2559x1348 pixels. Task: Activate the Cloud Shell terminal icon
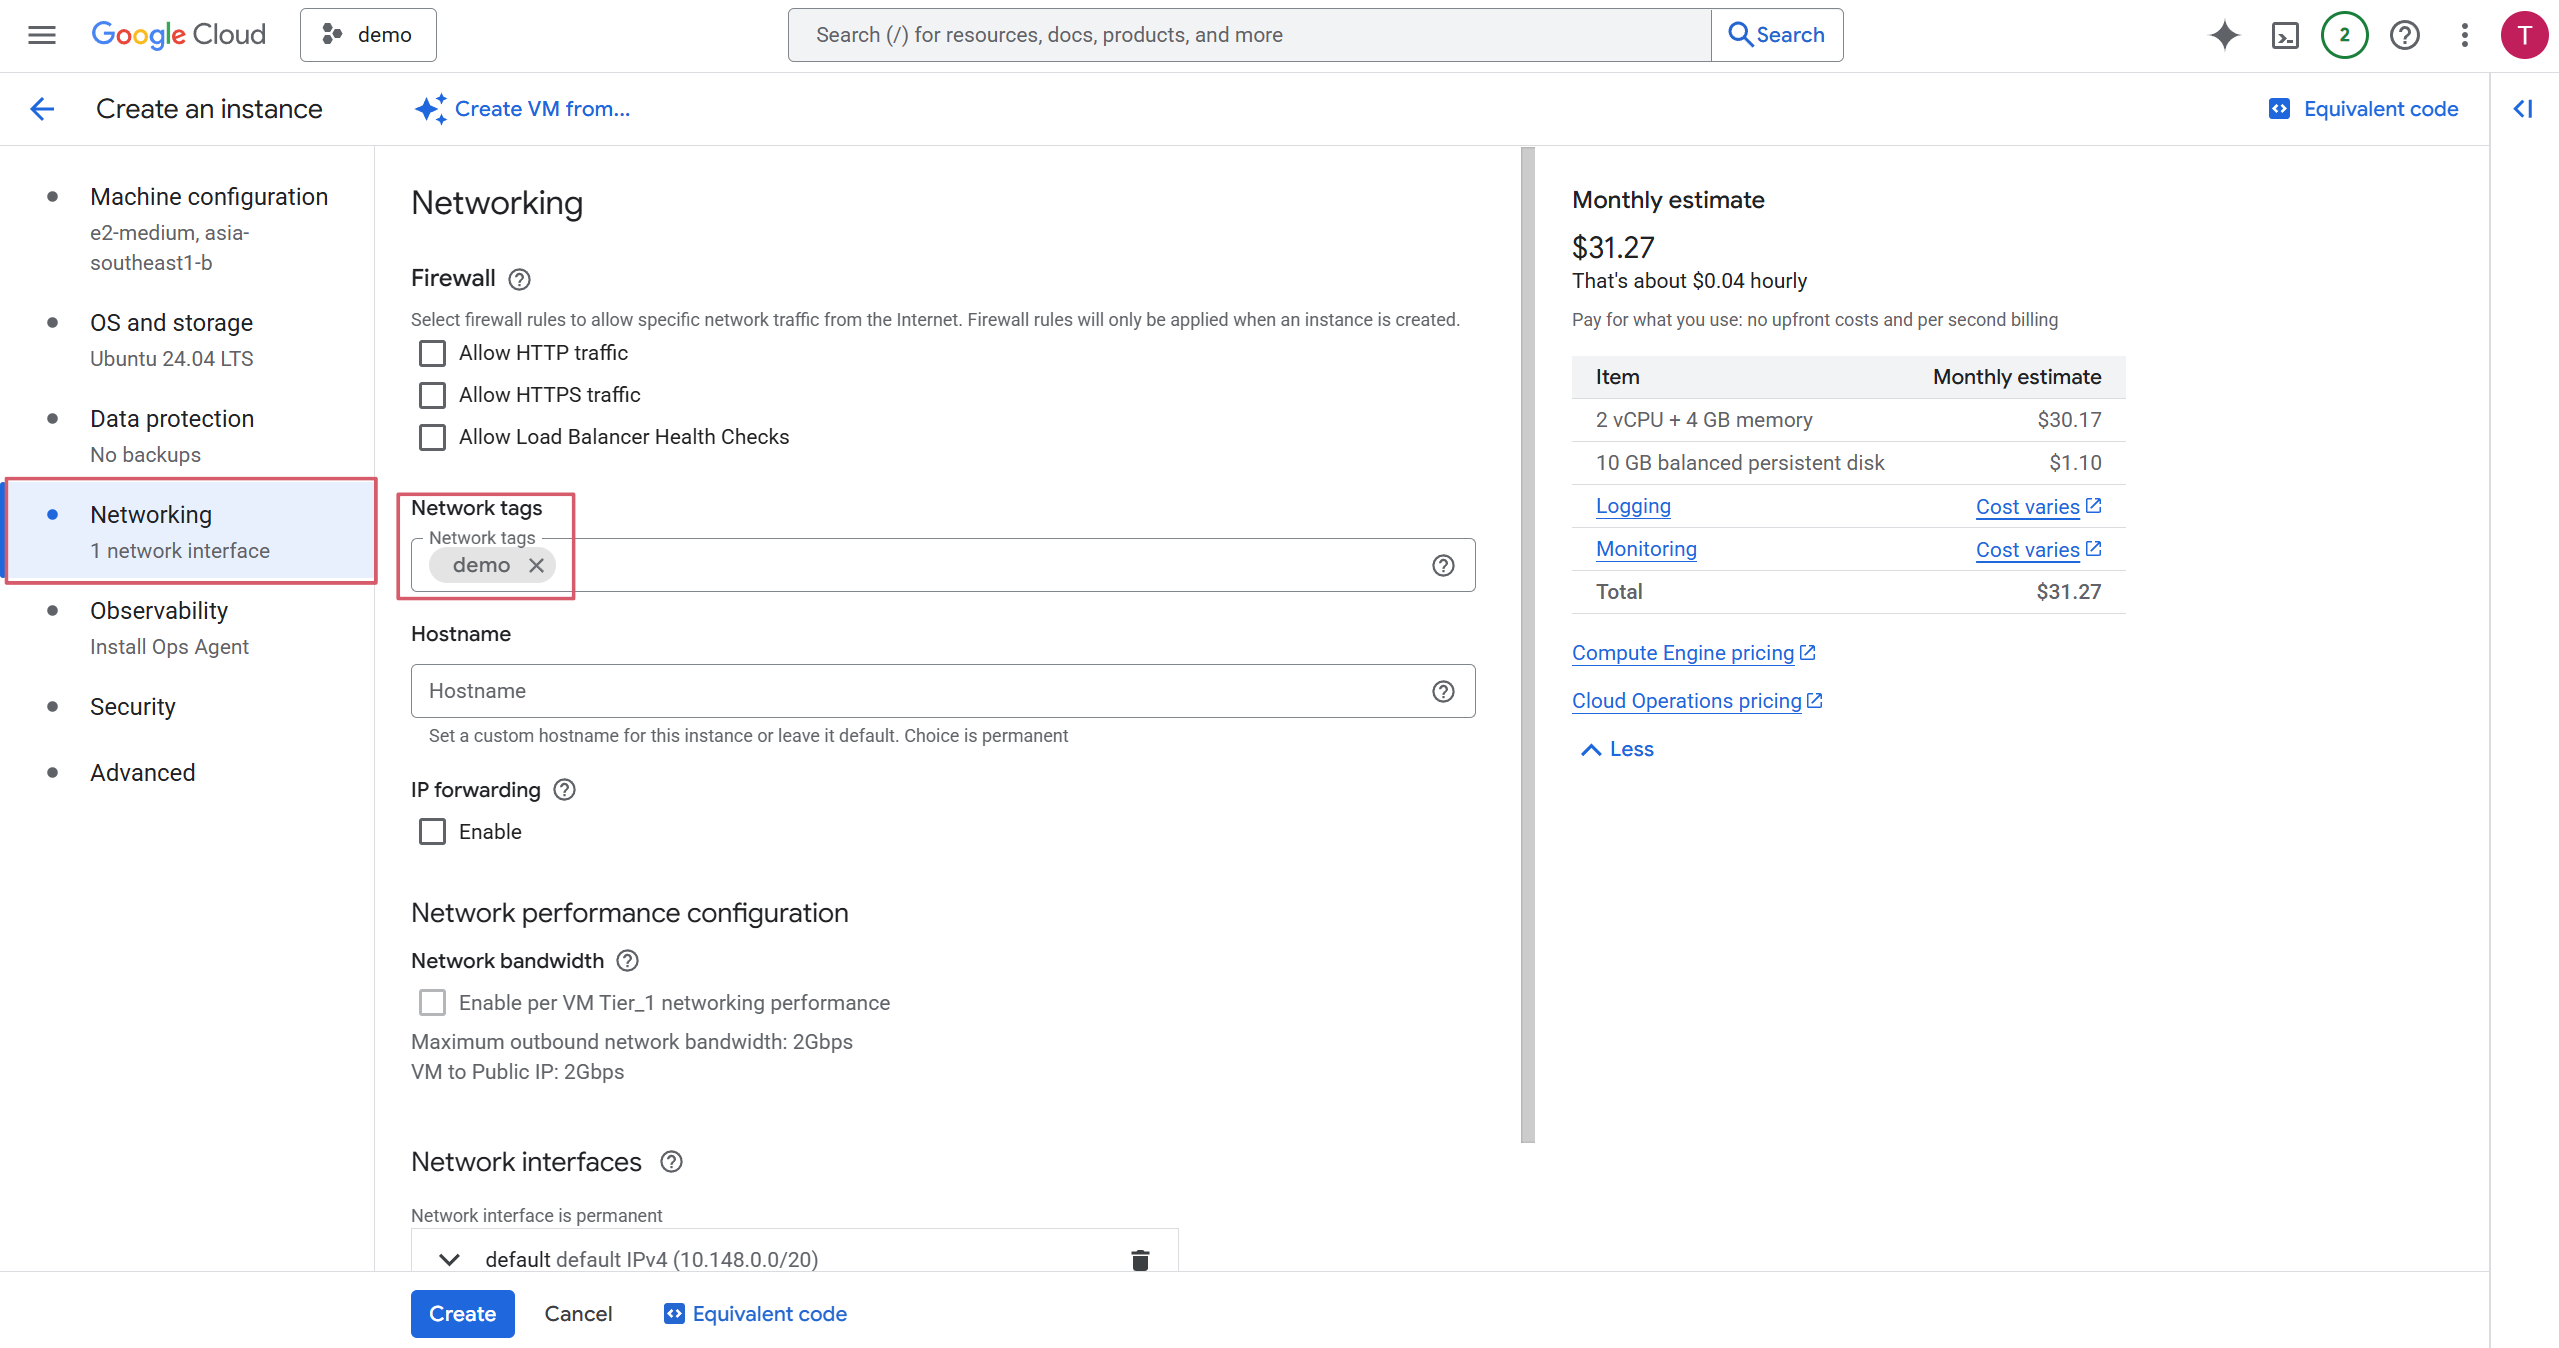(x=2285, y=35)
